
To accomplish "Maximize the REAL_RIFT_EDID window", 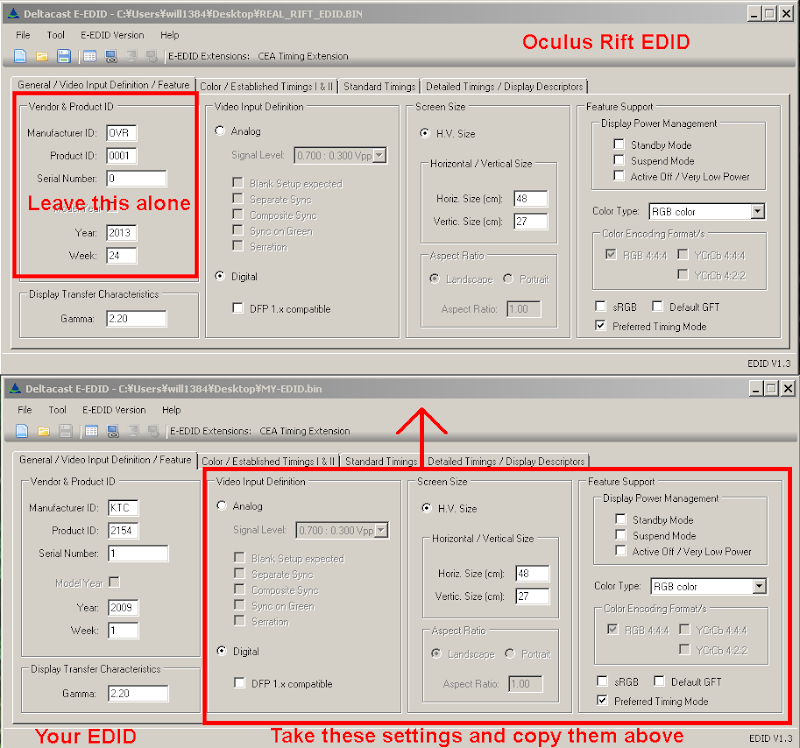I will point(770,14).
